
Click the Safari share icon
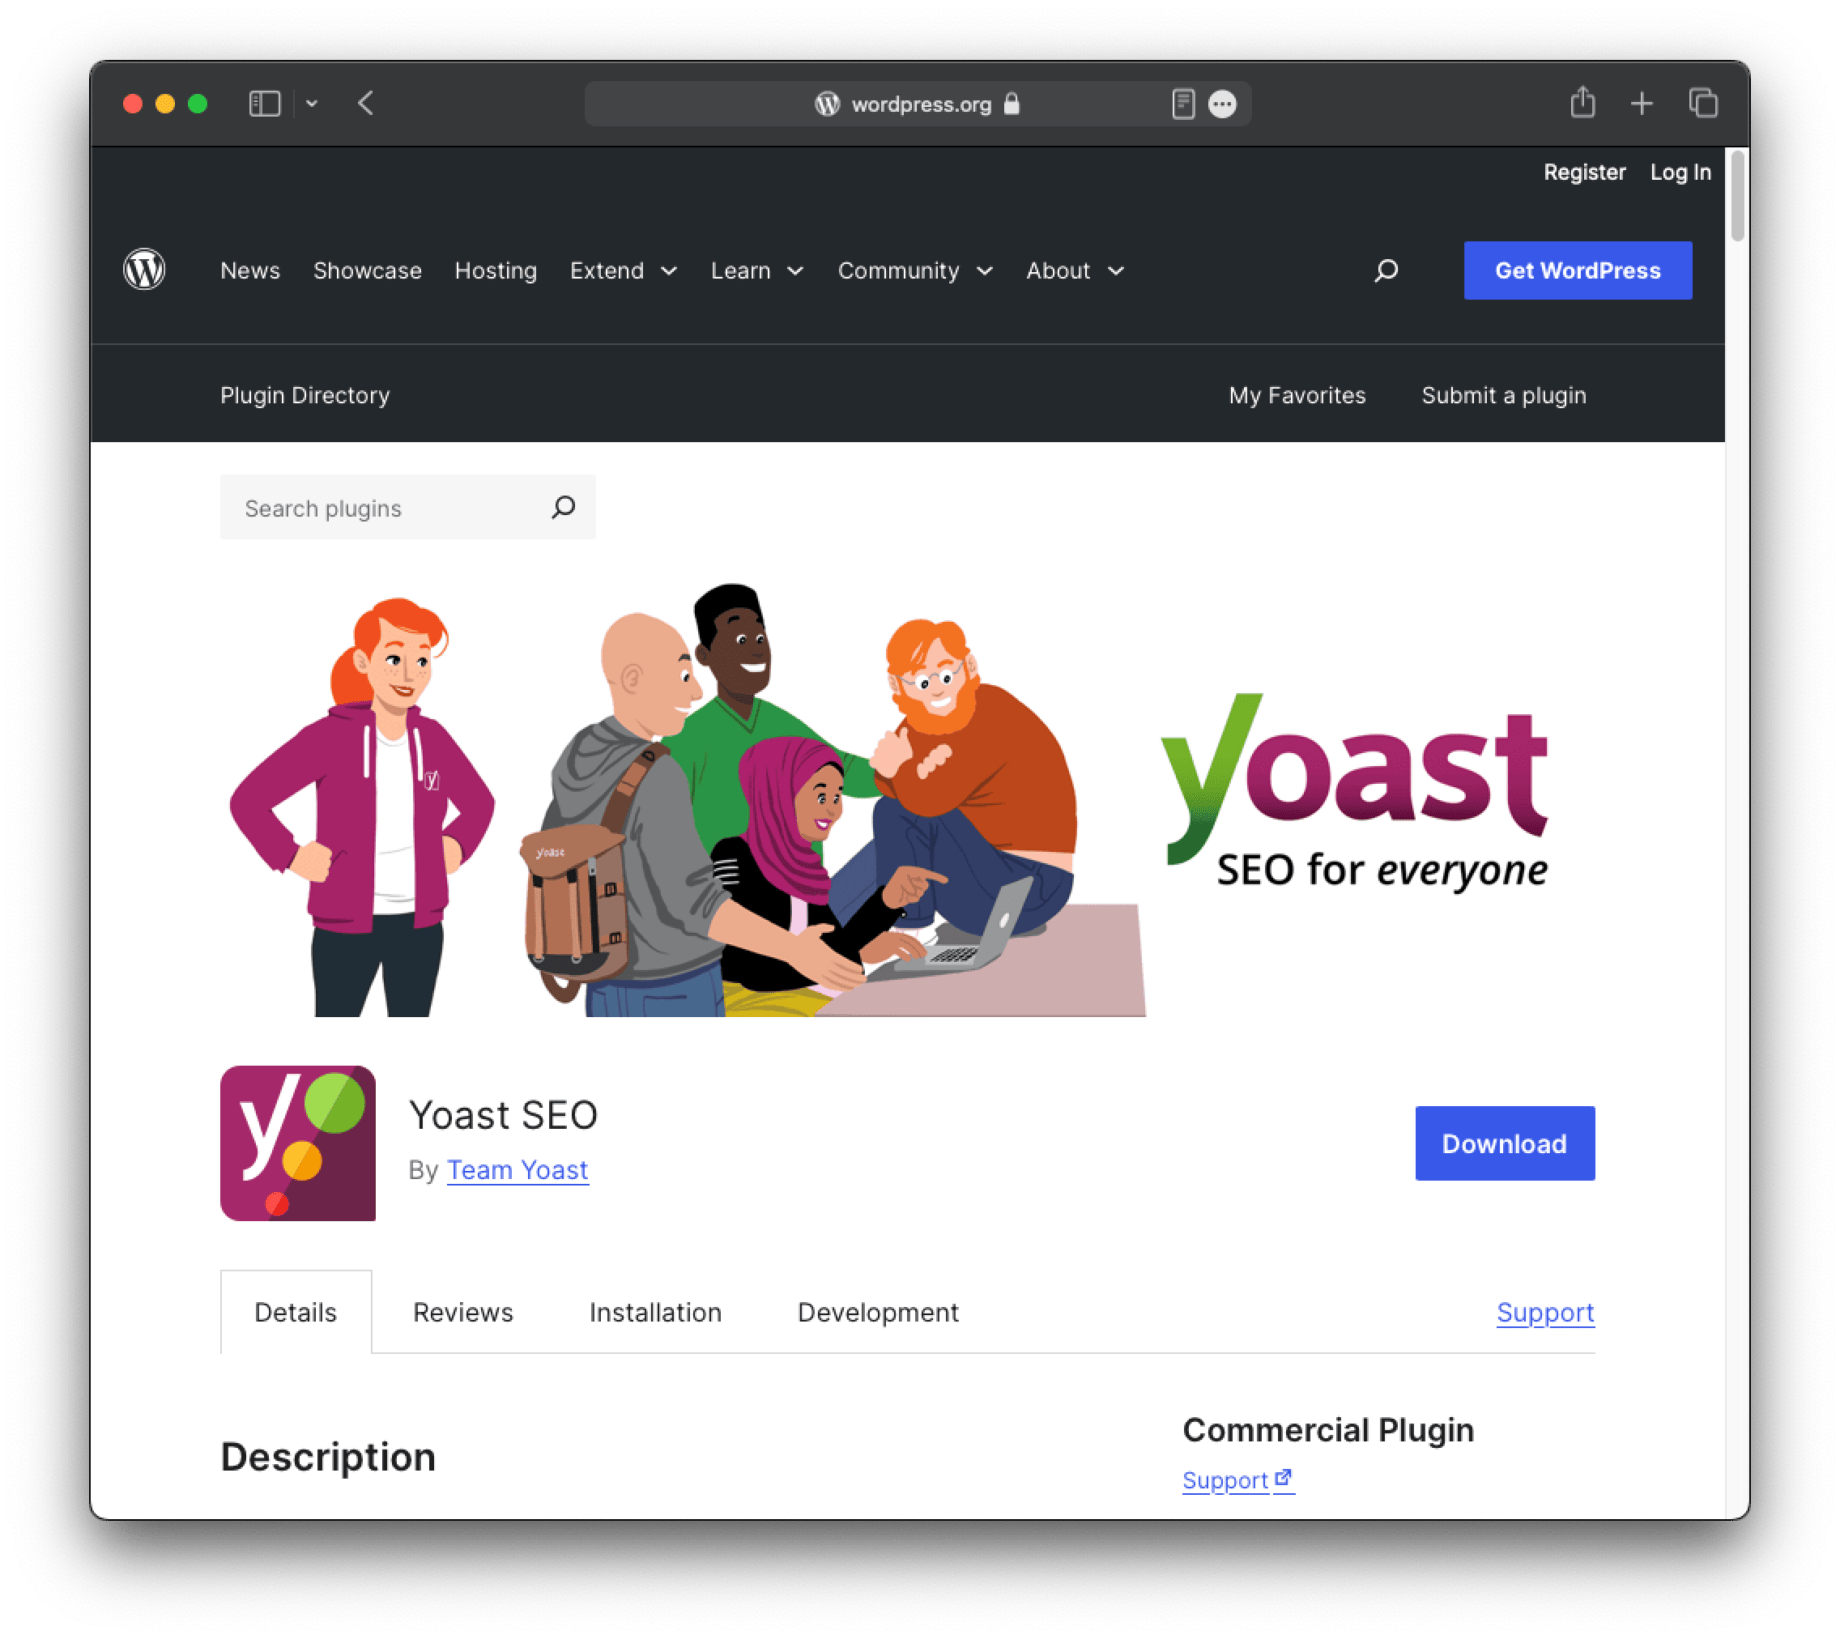1582,103
